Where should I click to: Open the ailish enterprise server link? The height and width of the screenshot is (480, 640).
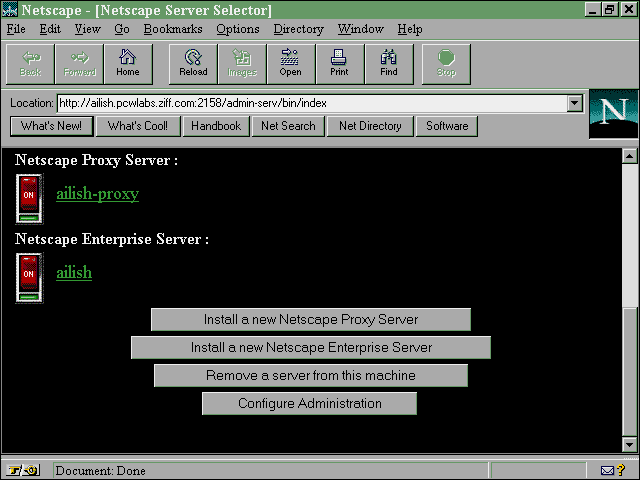point(74,272)
